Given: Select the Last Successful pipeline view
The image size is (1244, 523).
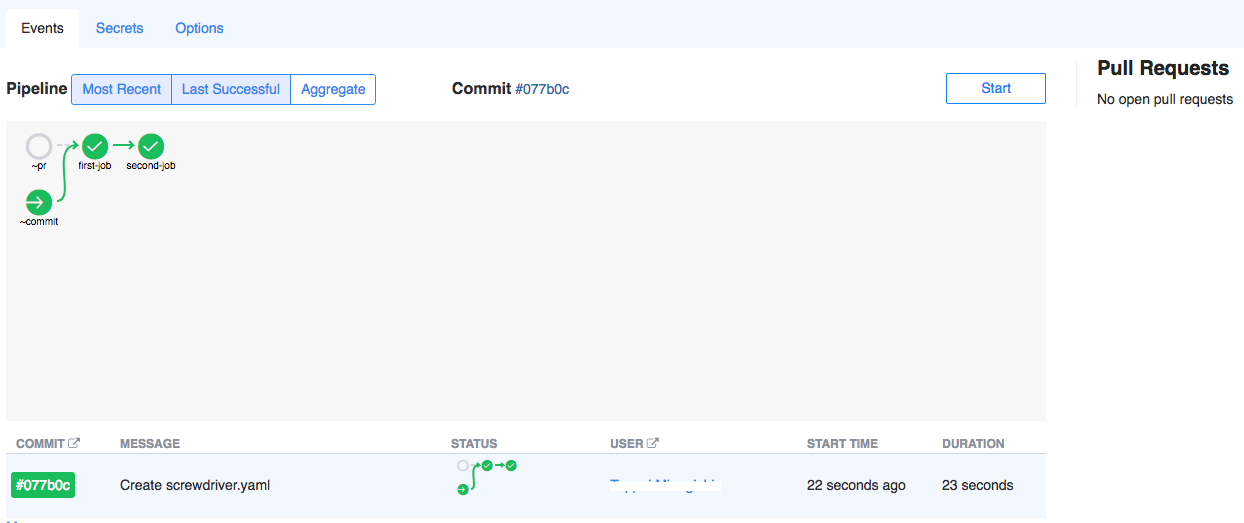Looking at the screenshot, I should pos(231,89).
